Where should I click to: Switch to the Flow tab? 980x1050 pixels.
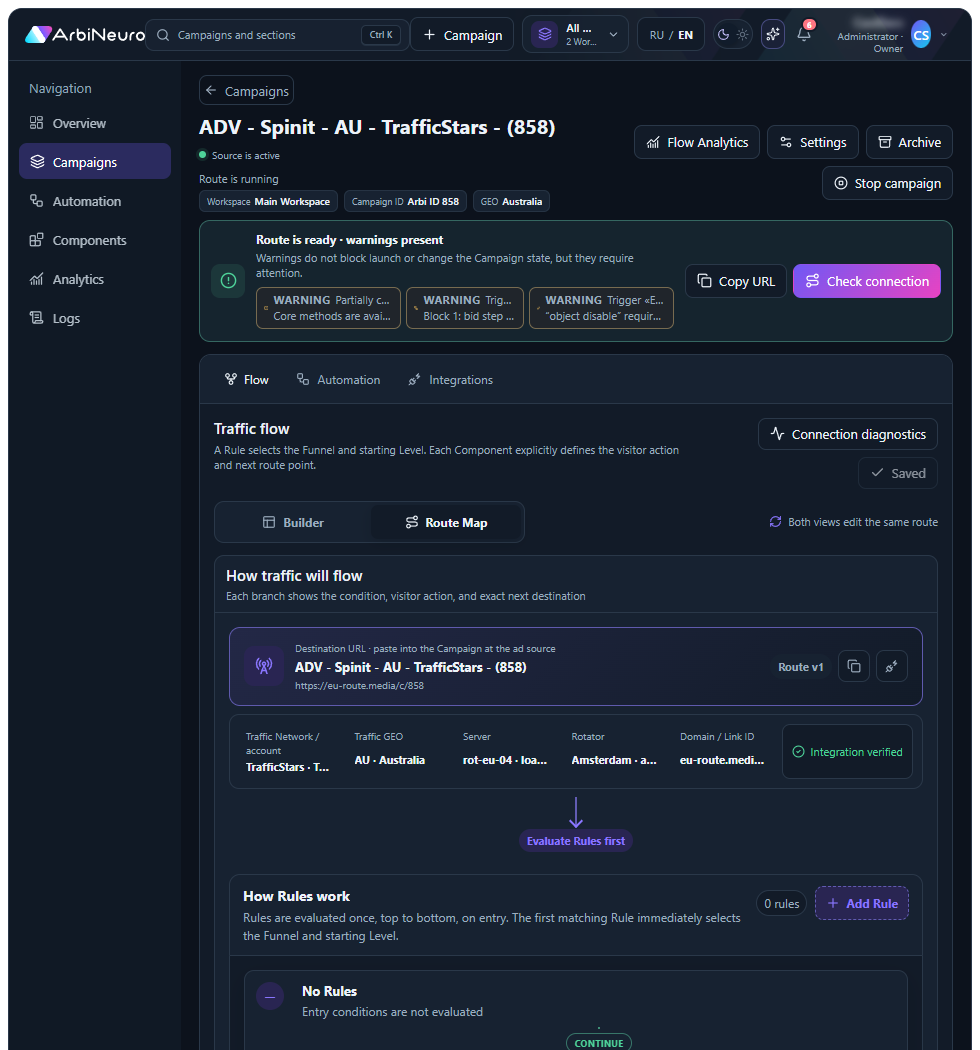click(x=247, y=380)
